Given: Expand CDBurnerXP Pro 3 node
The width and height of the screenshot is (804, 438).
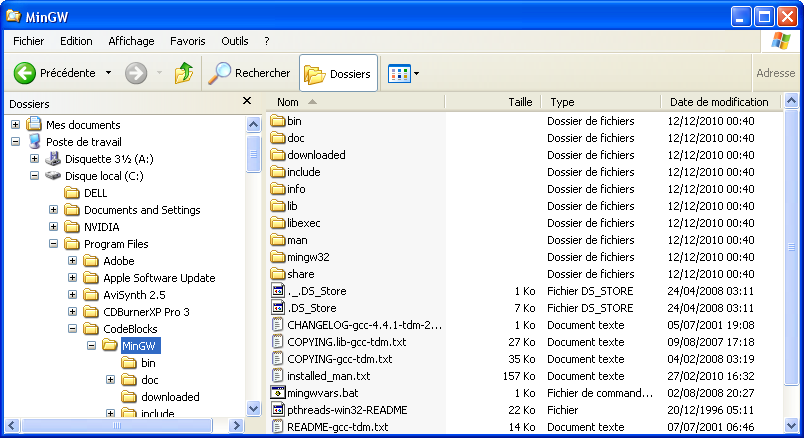Looking at the screenshot, I should 72,311.
